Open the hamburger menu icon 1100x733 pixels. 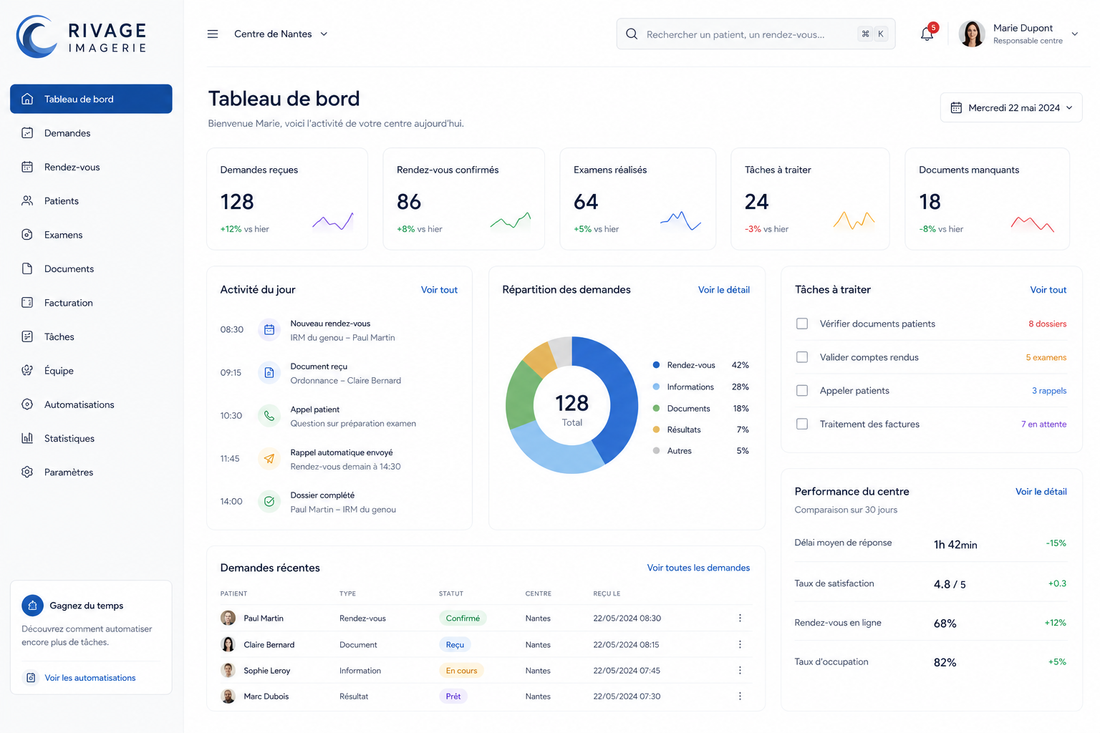(x=213, y=34)
